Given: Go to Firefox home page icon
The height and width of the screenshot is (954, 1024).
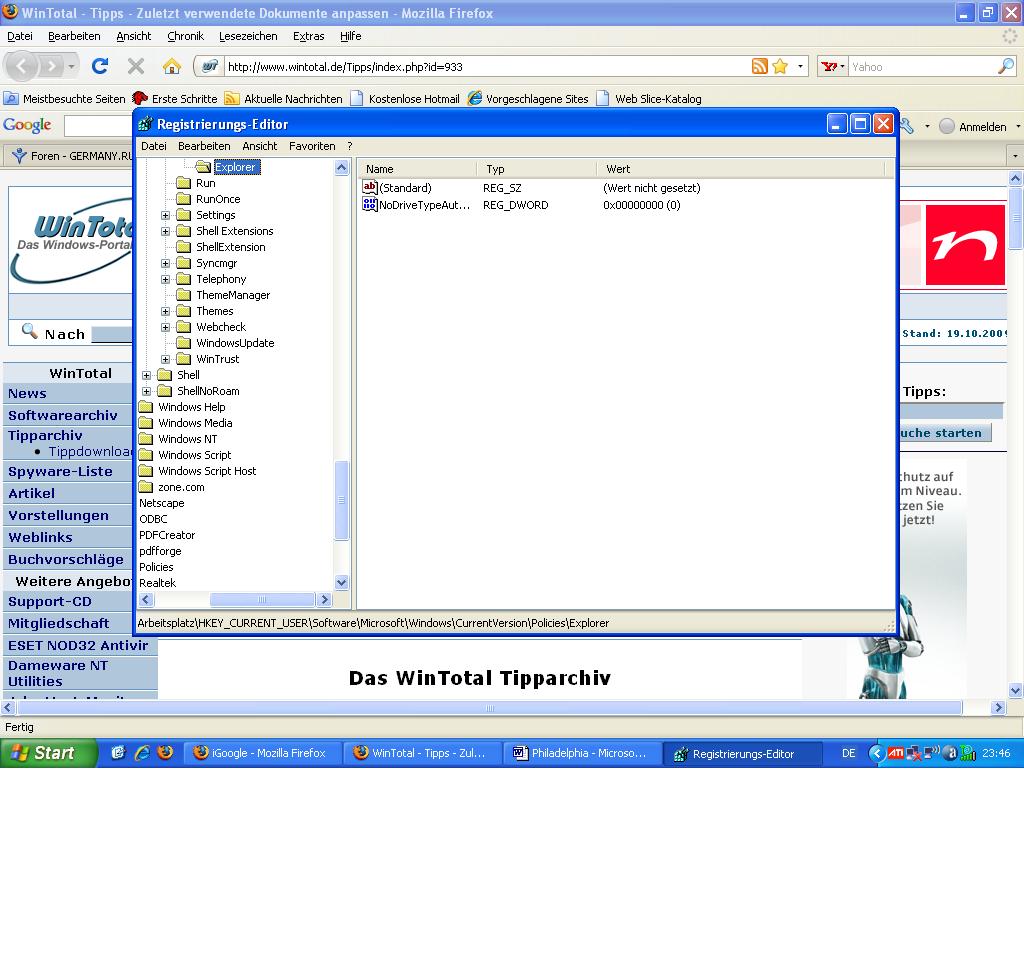Looking at the screenshot, I should click(172, 66).
